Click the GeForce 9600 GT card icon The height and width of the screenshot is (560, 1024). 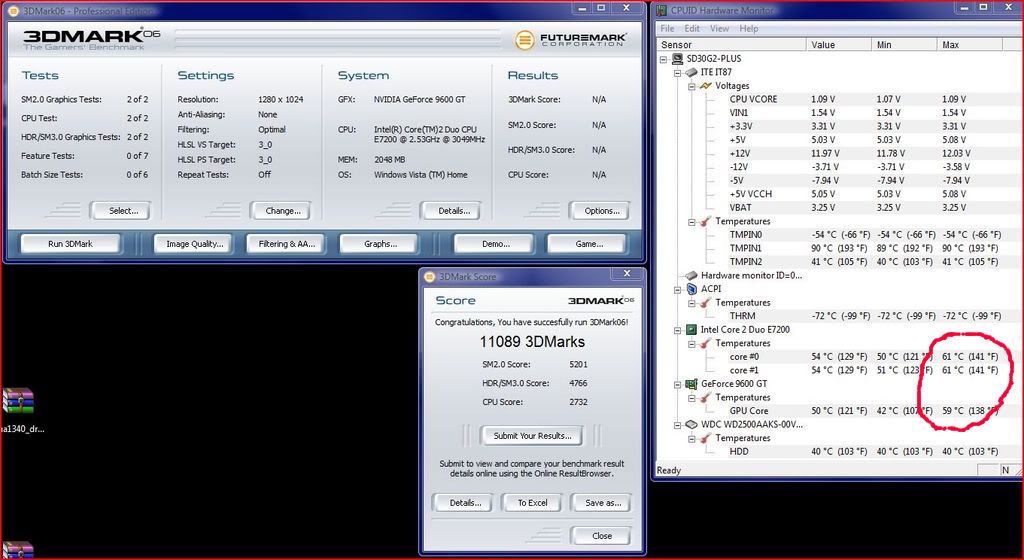click(692, 384)
